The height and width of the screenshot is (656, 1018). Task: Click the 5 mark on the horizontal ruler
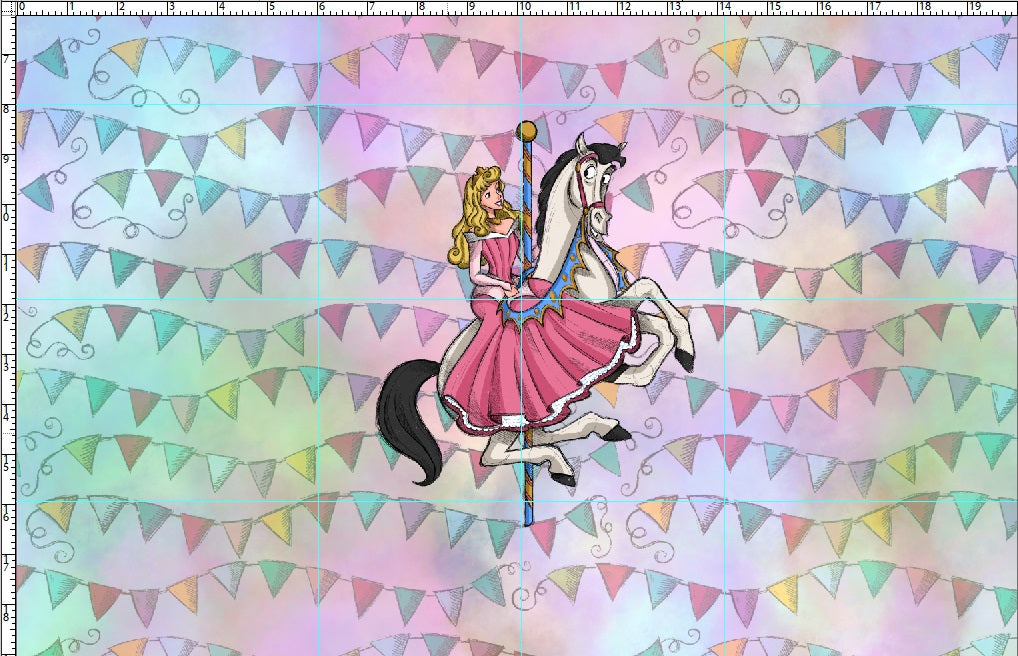coord(270,7)
